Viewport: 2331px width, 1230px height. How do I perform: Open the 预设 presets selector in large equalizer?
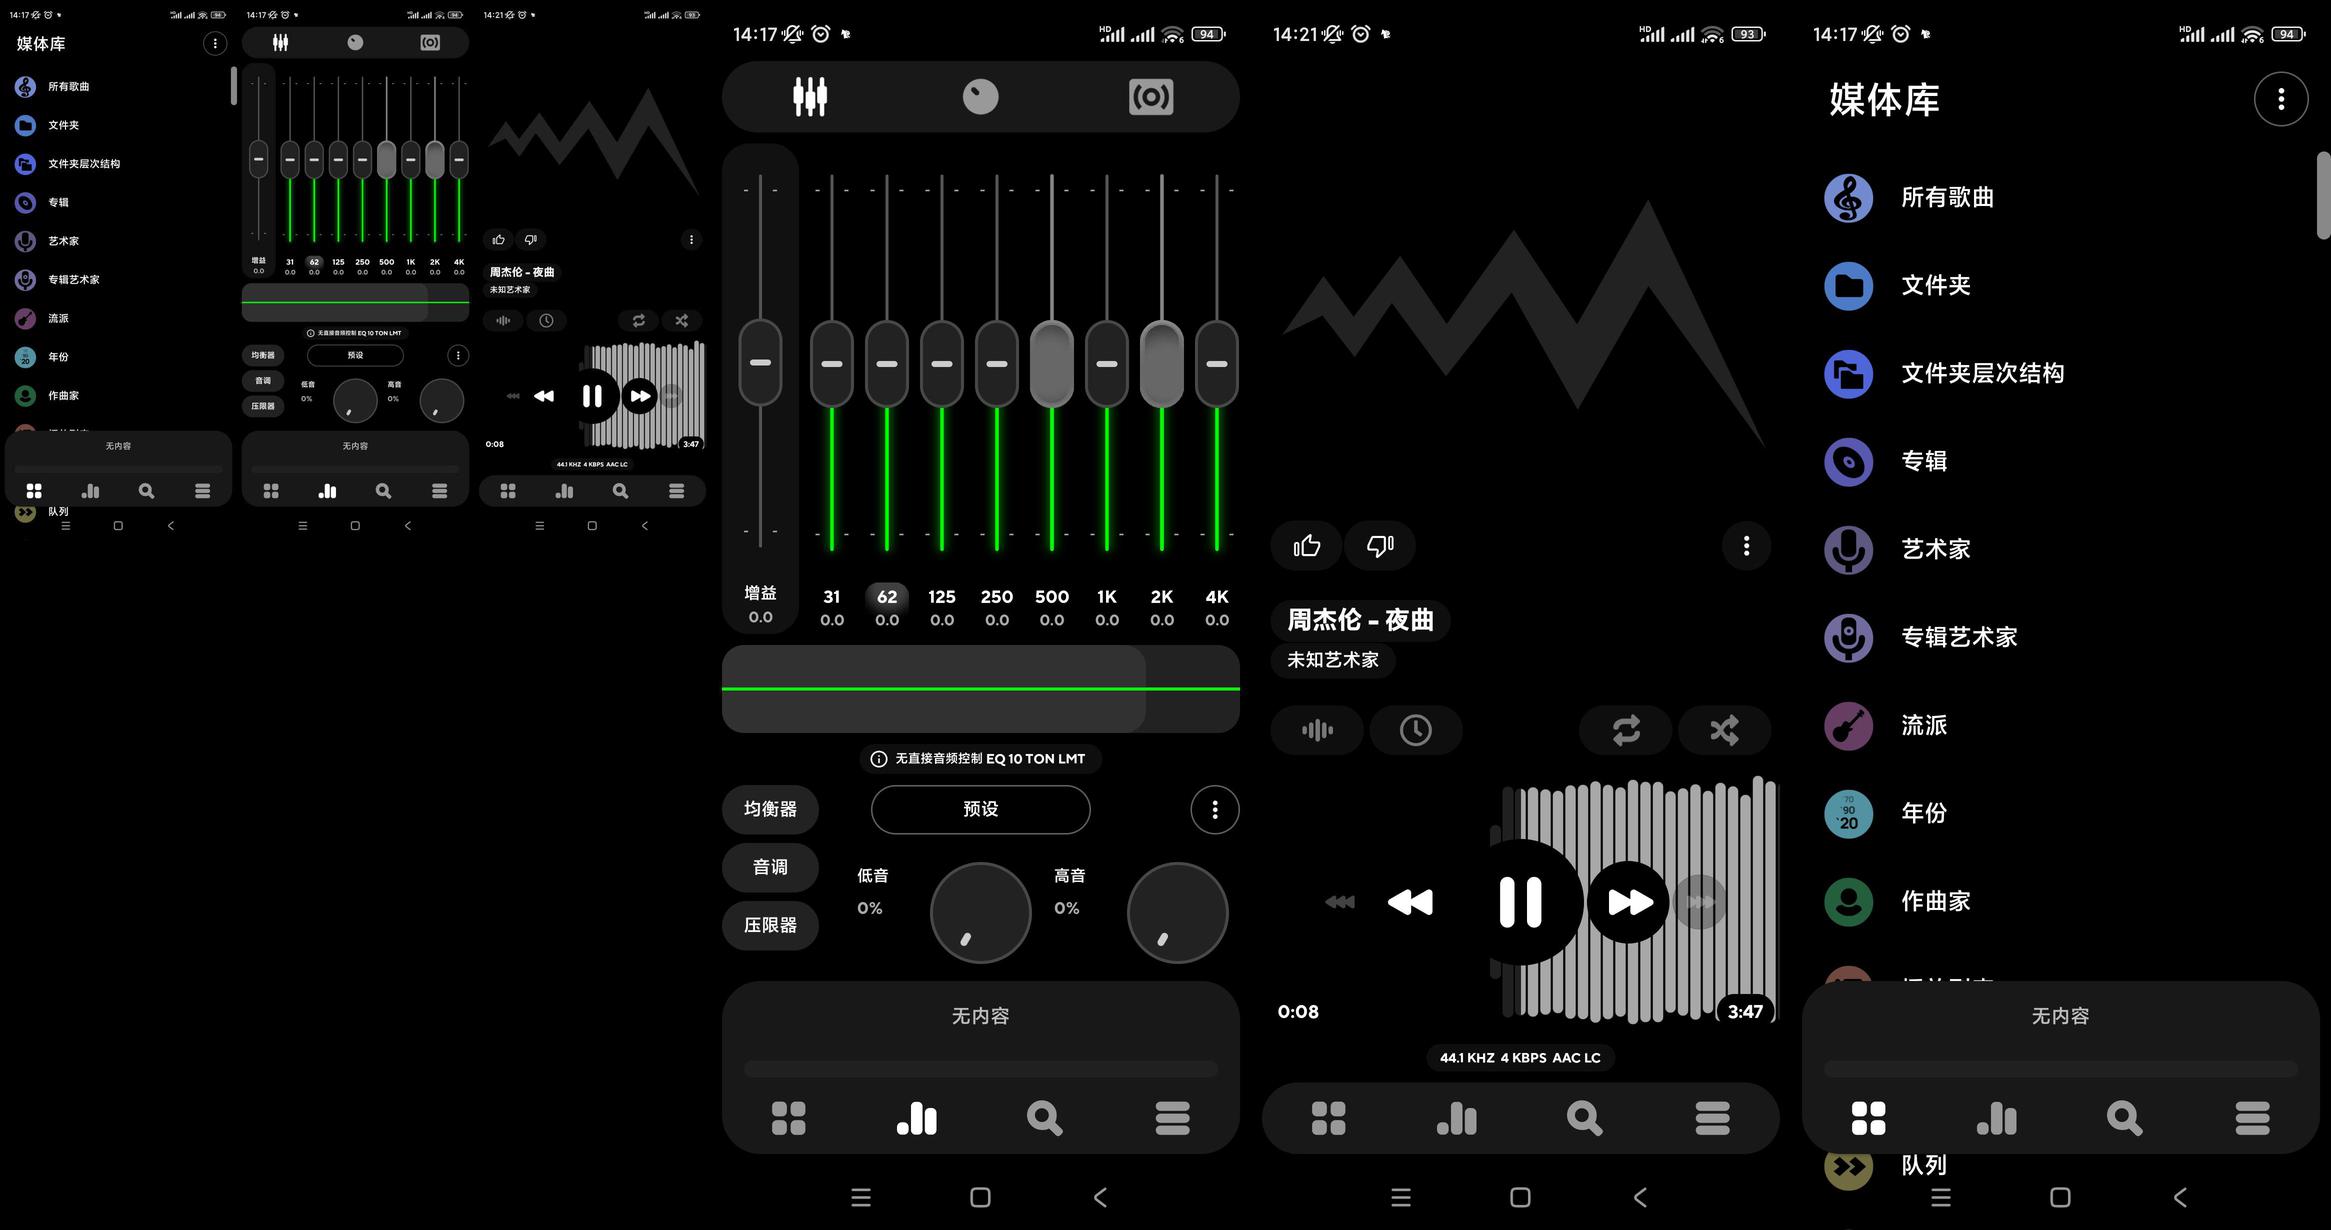(980, 809)
